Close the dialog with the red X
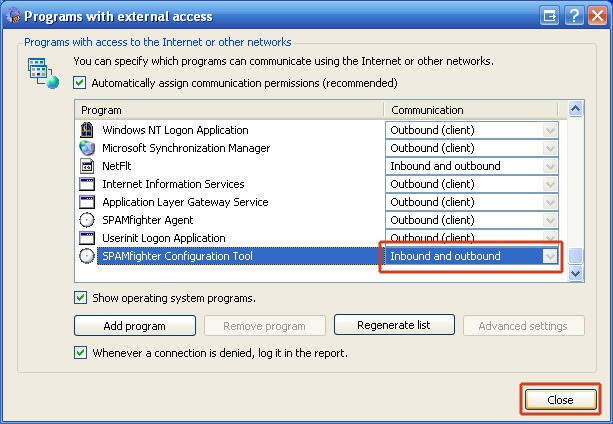613x424 pixels. 598,16
